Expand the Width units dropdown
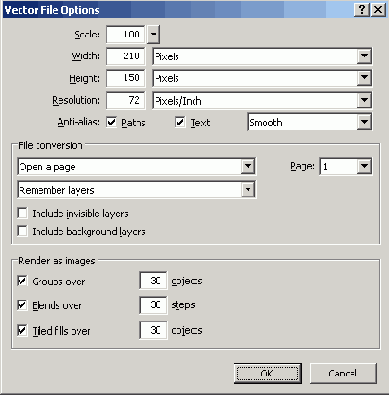The height and width of the screenshot is (395, 389). (364, 56)
